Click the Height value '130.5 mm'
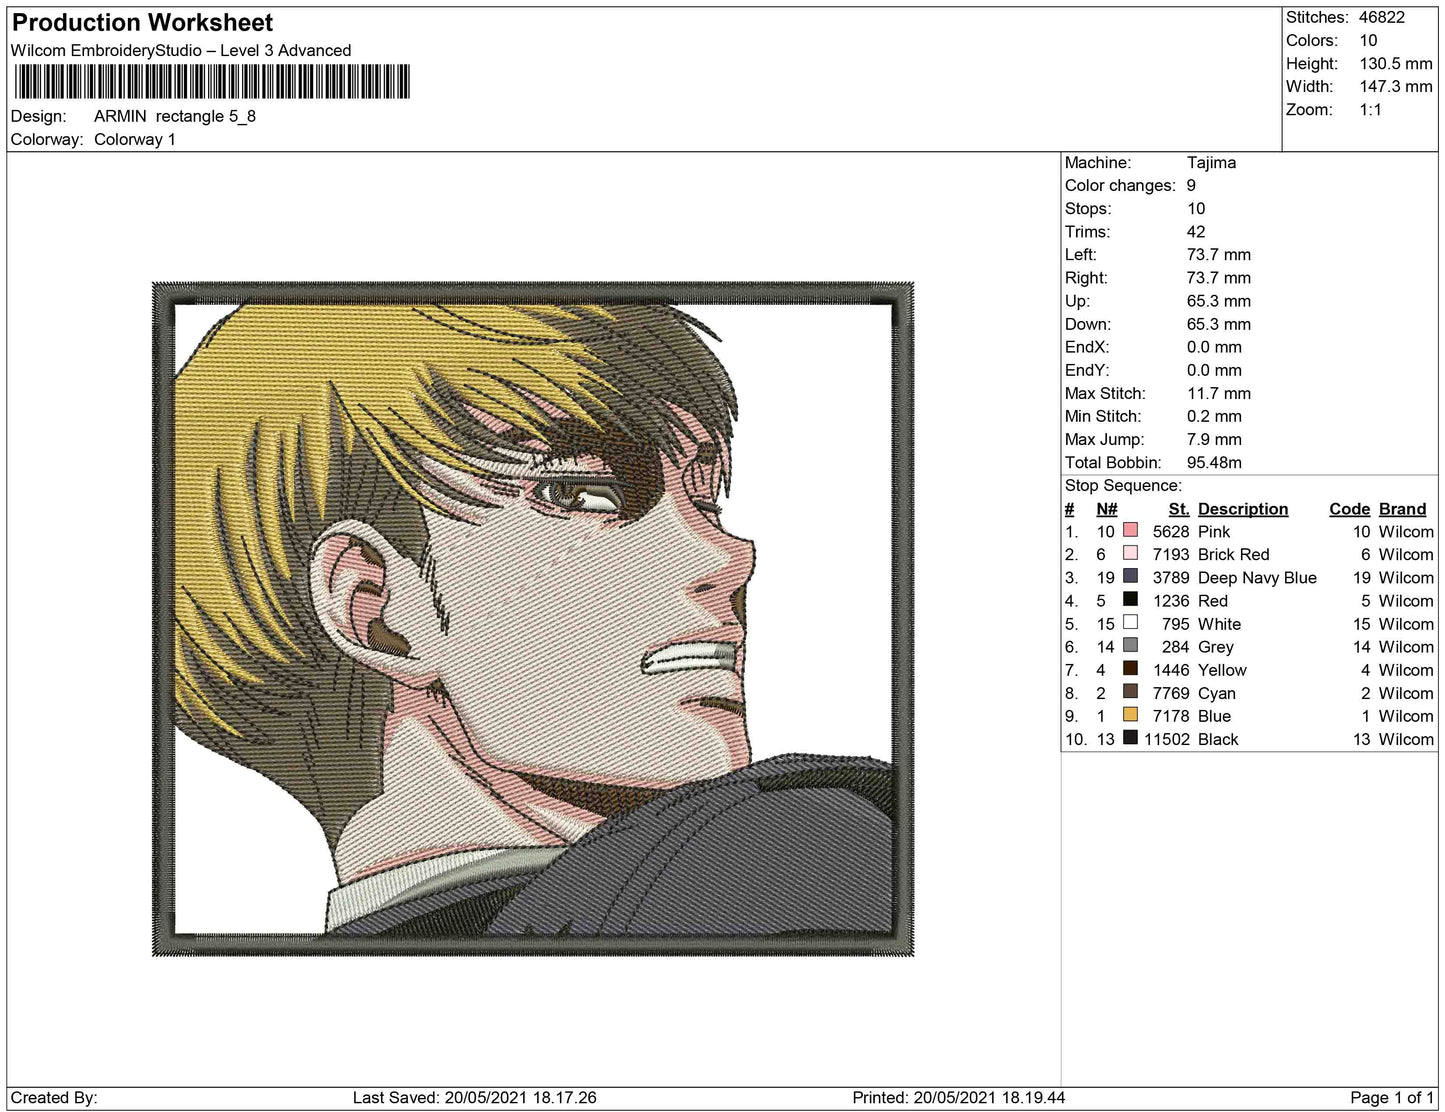 point(1396,63)
